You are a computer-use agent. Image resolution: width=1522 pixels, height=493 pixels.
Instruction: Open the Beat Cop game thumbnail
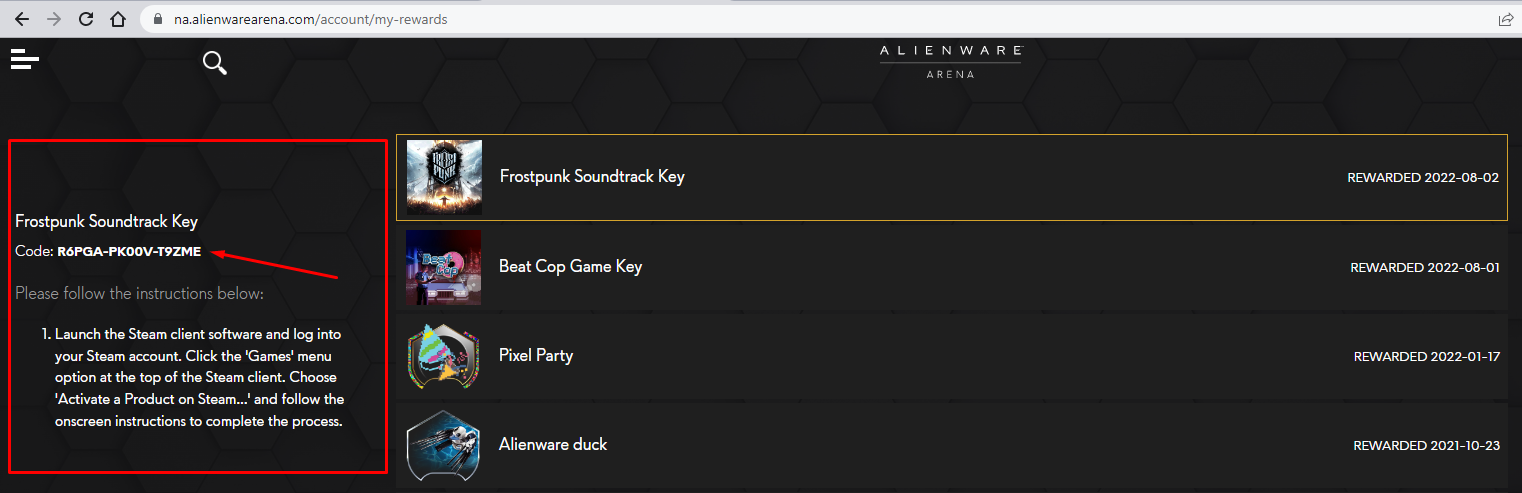click(x=443, y=267)
